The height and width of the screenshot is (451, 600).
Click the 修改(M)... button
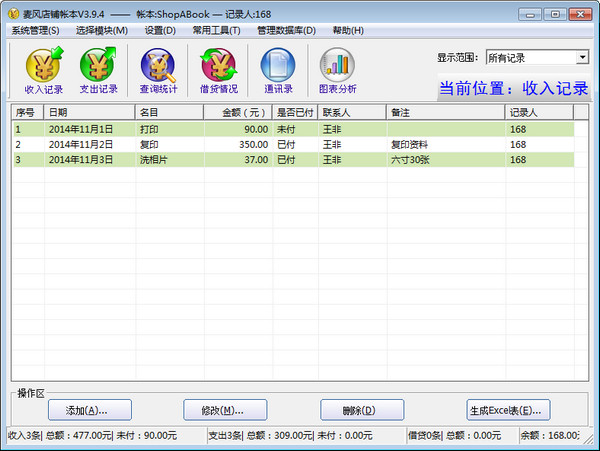[225, 410]
